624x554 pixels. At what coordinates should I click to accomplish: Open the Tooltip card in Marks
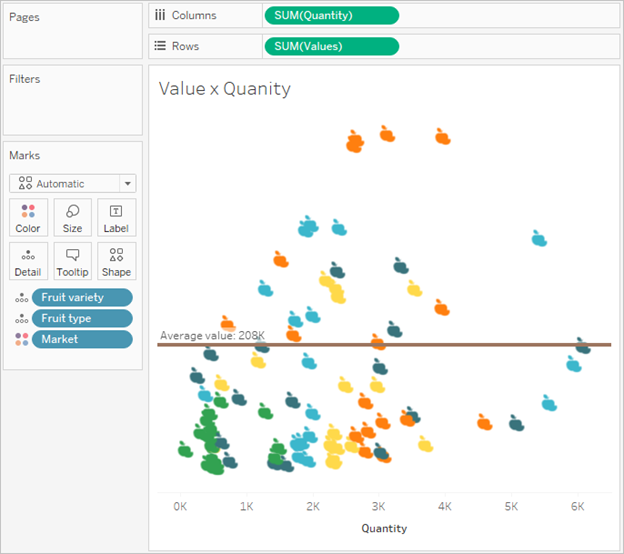72,261
